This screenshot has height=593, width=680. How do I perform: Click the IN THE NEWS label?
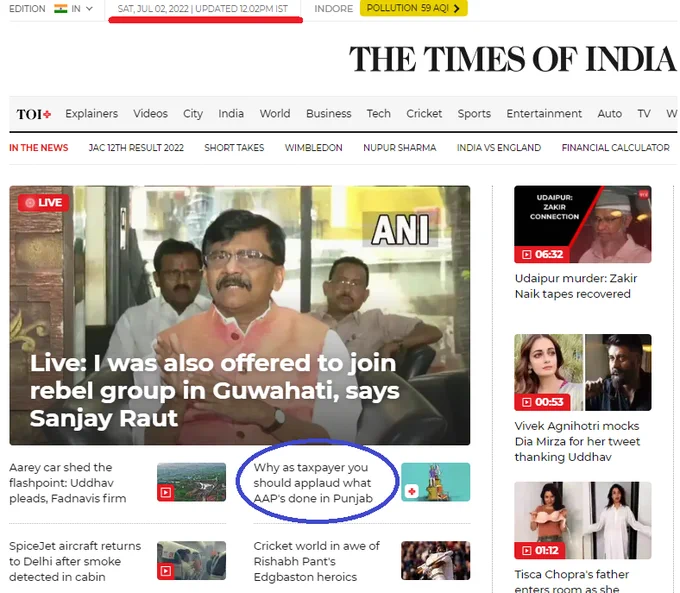pos(39,148)
